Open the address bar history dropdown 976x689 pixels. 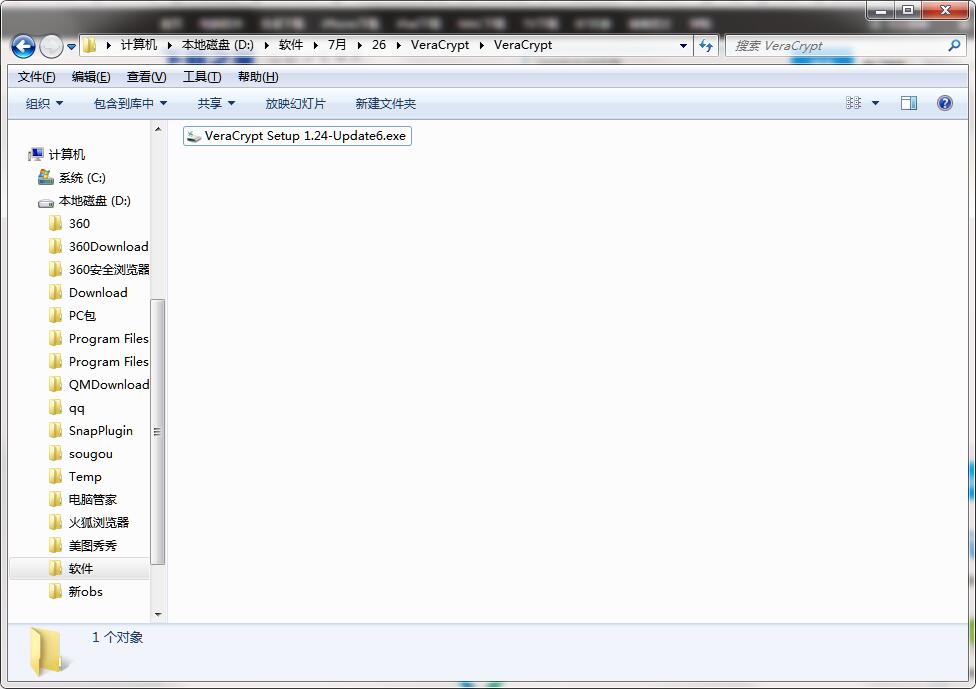683,46
